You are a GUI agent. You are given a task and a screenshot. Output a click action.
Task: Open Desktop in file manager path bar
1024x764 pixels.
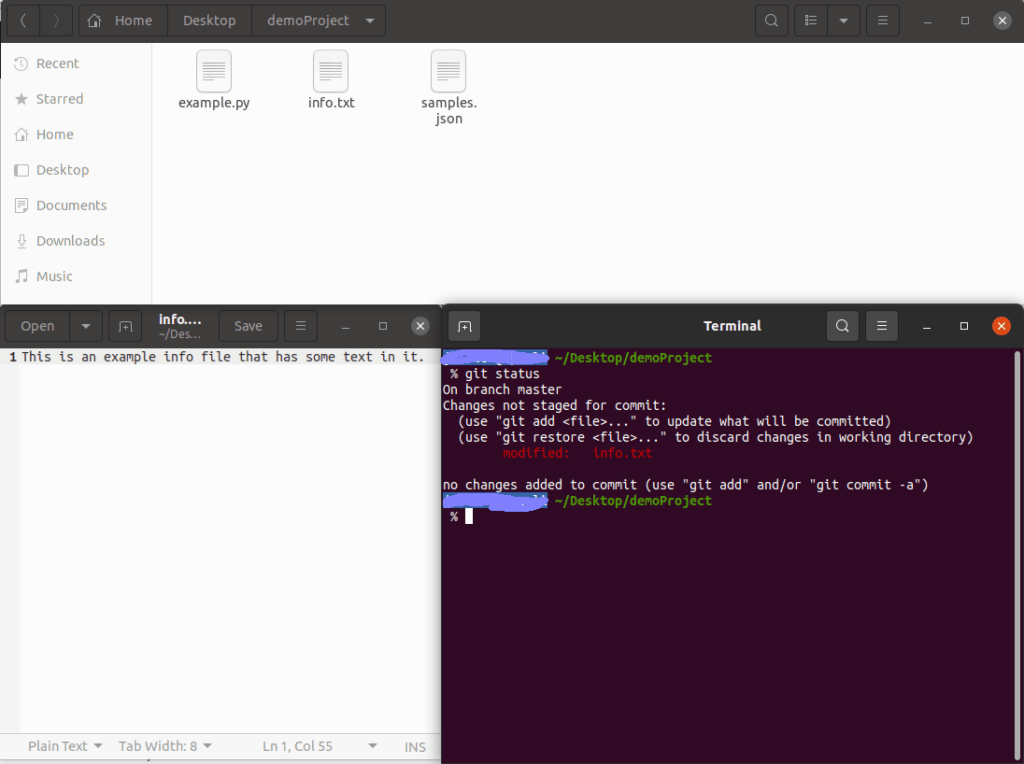point(209,20)
